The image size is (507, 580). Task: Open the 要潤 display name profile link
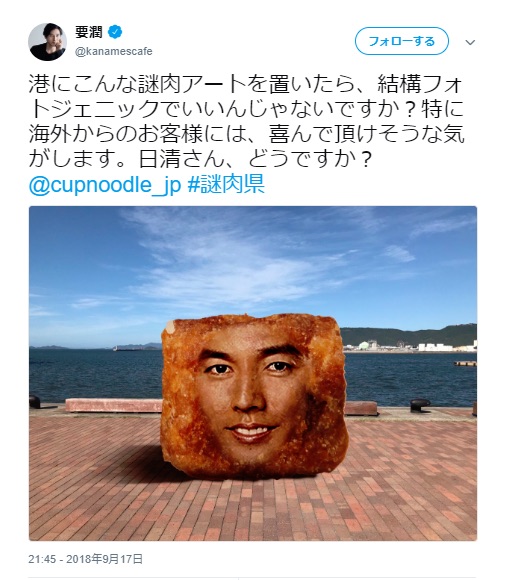[89, 32]
